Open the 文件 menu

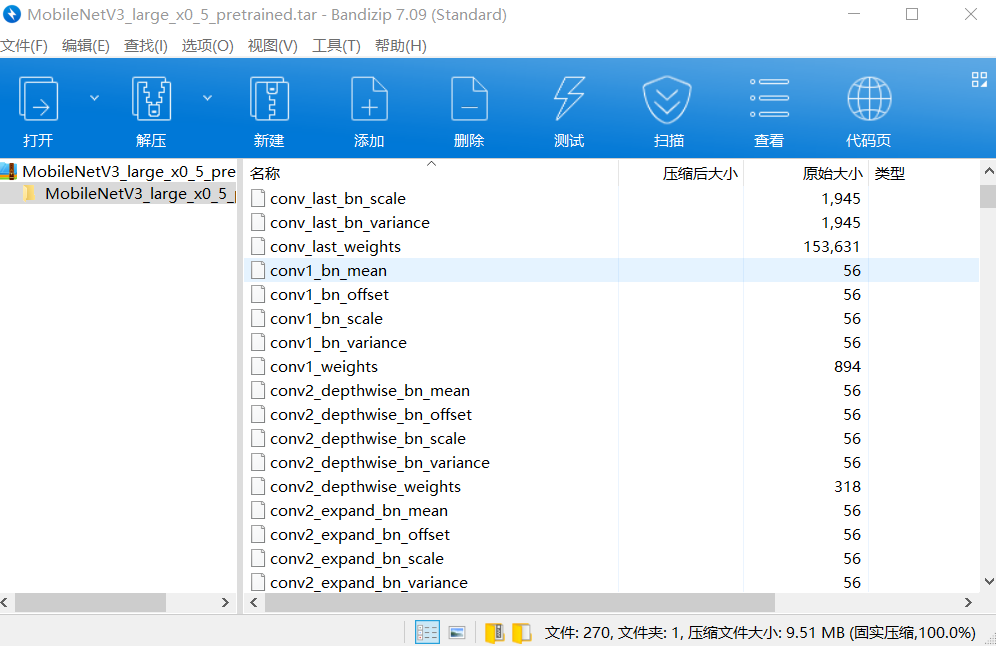point(25,45)
